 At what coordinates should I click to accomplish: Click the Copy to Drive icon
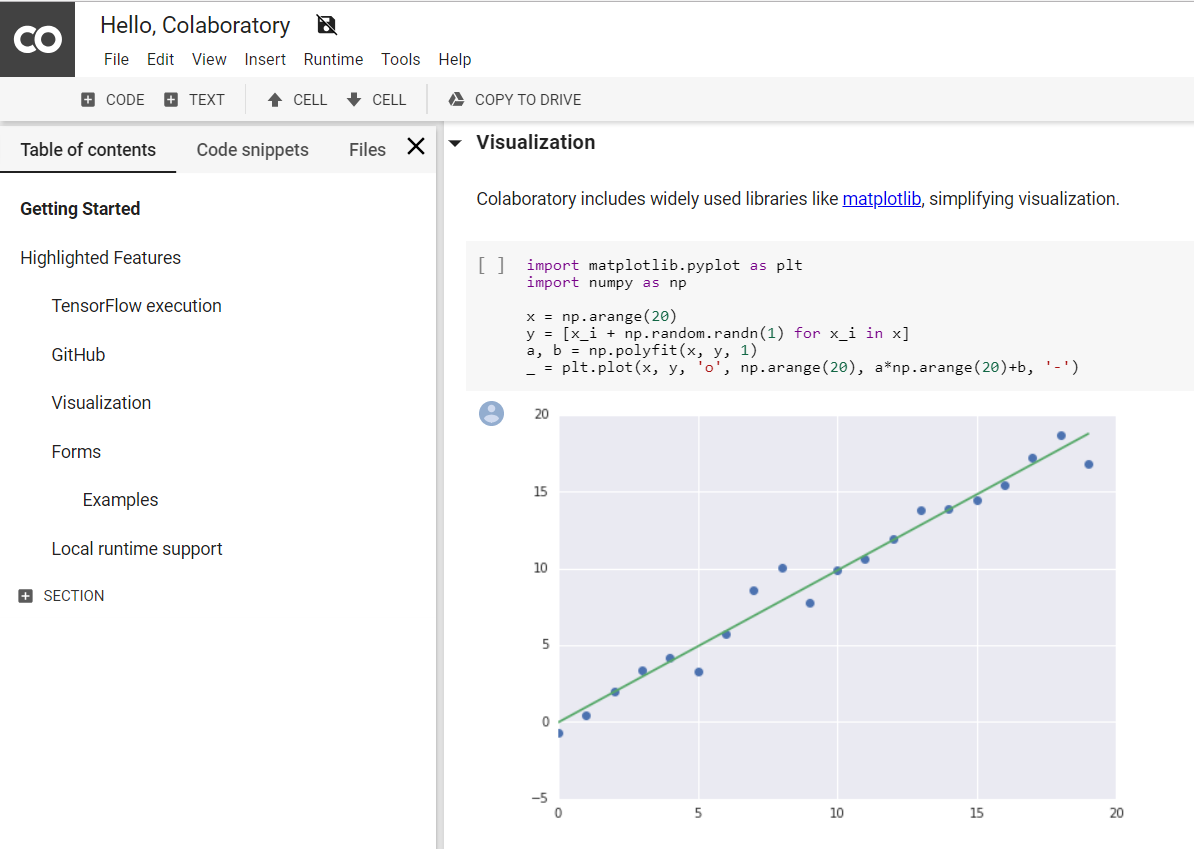point(456,100)
